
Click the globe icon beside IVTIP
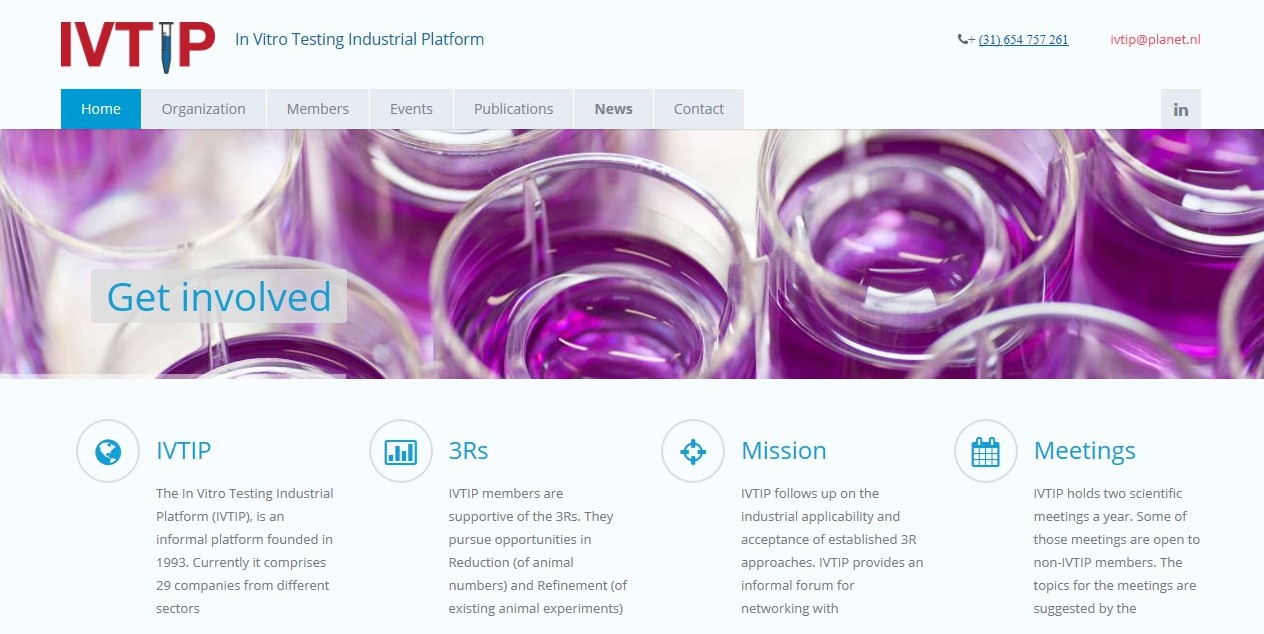point(108,451)
